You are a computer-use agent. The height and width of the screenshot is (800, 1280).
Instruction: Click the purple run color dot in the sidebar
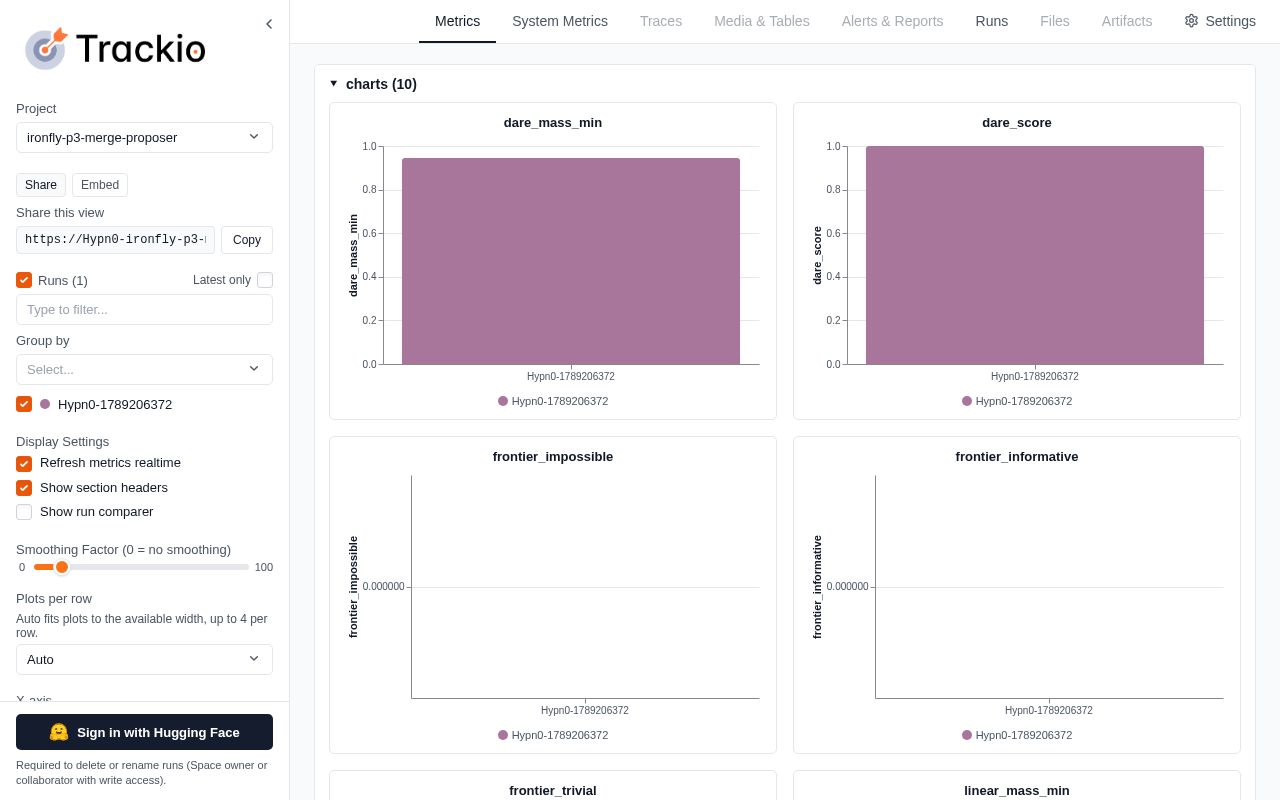tap(45, 404)
